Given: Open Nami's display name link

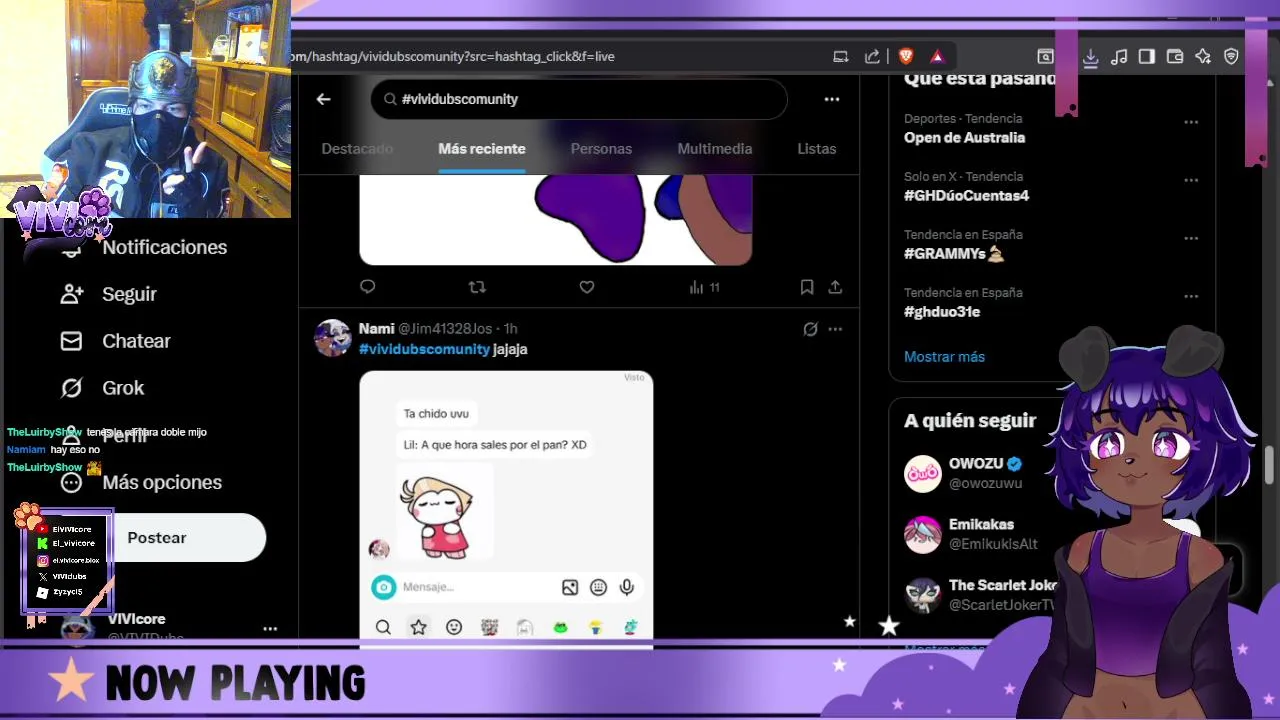Looking at the screenshot, I should pyautogui.click(x=376, y=328).
